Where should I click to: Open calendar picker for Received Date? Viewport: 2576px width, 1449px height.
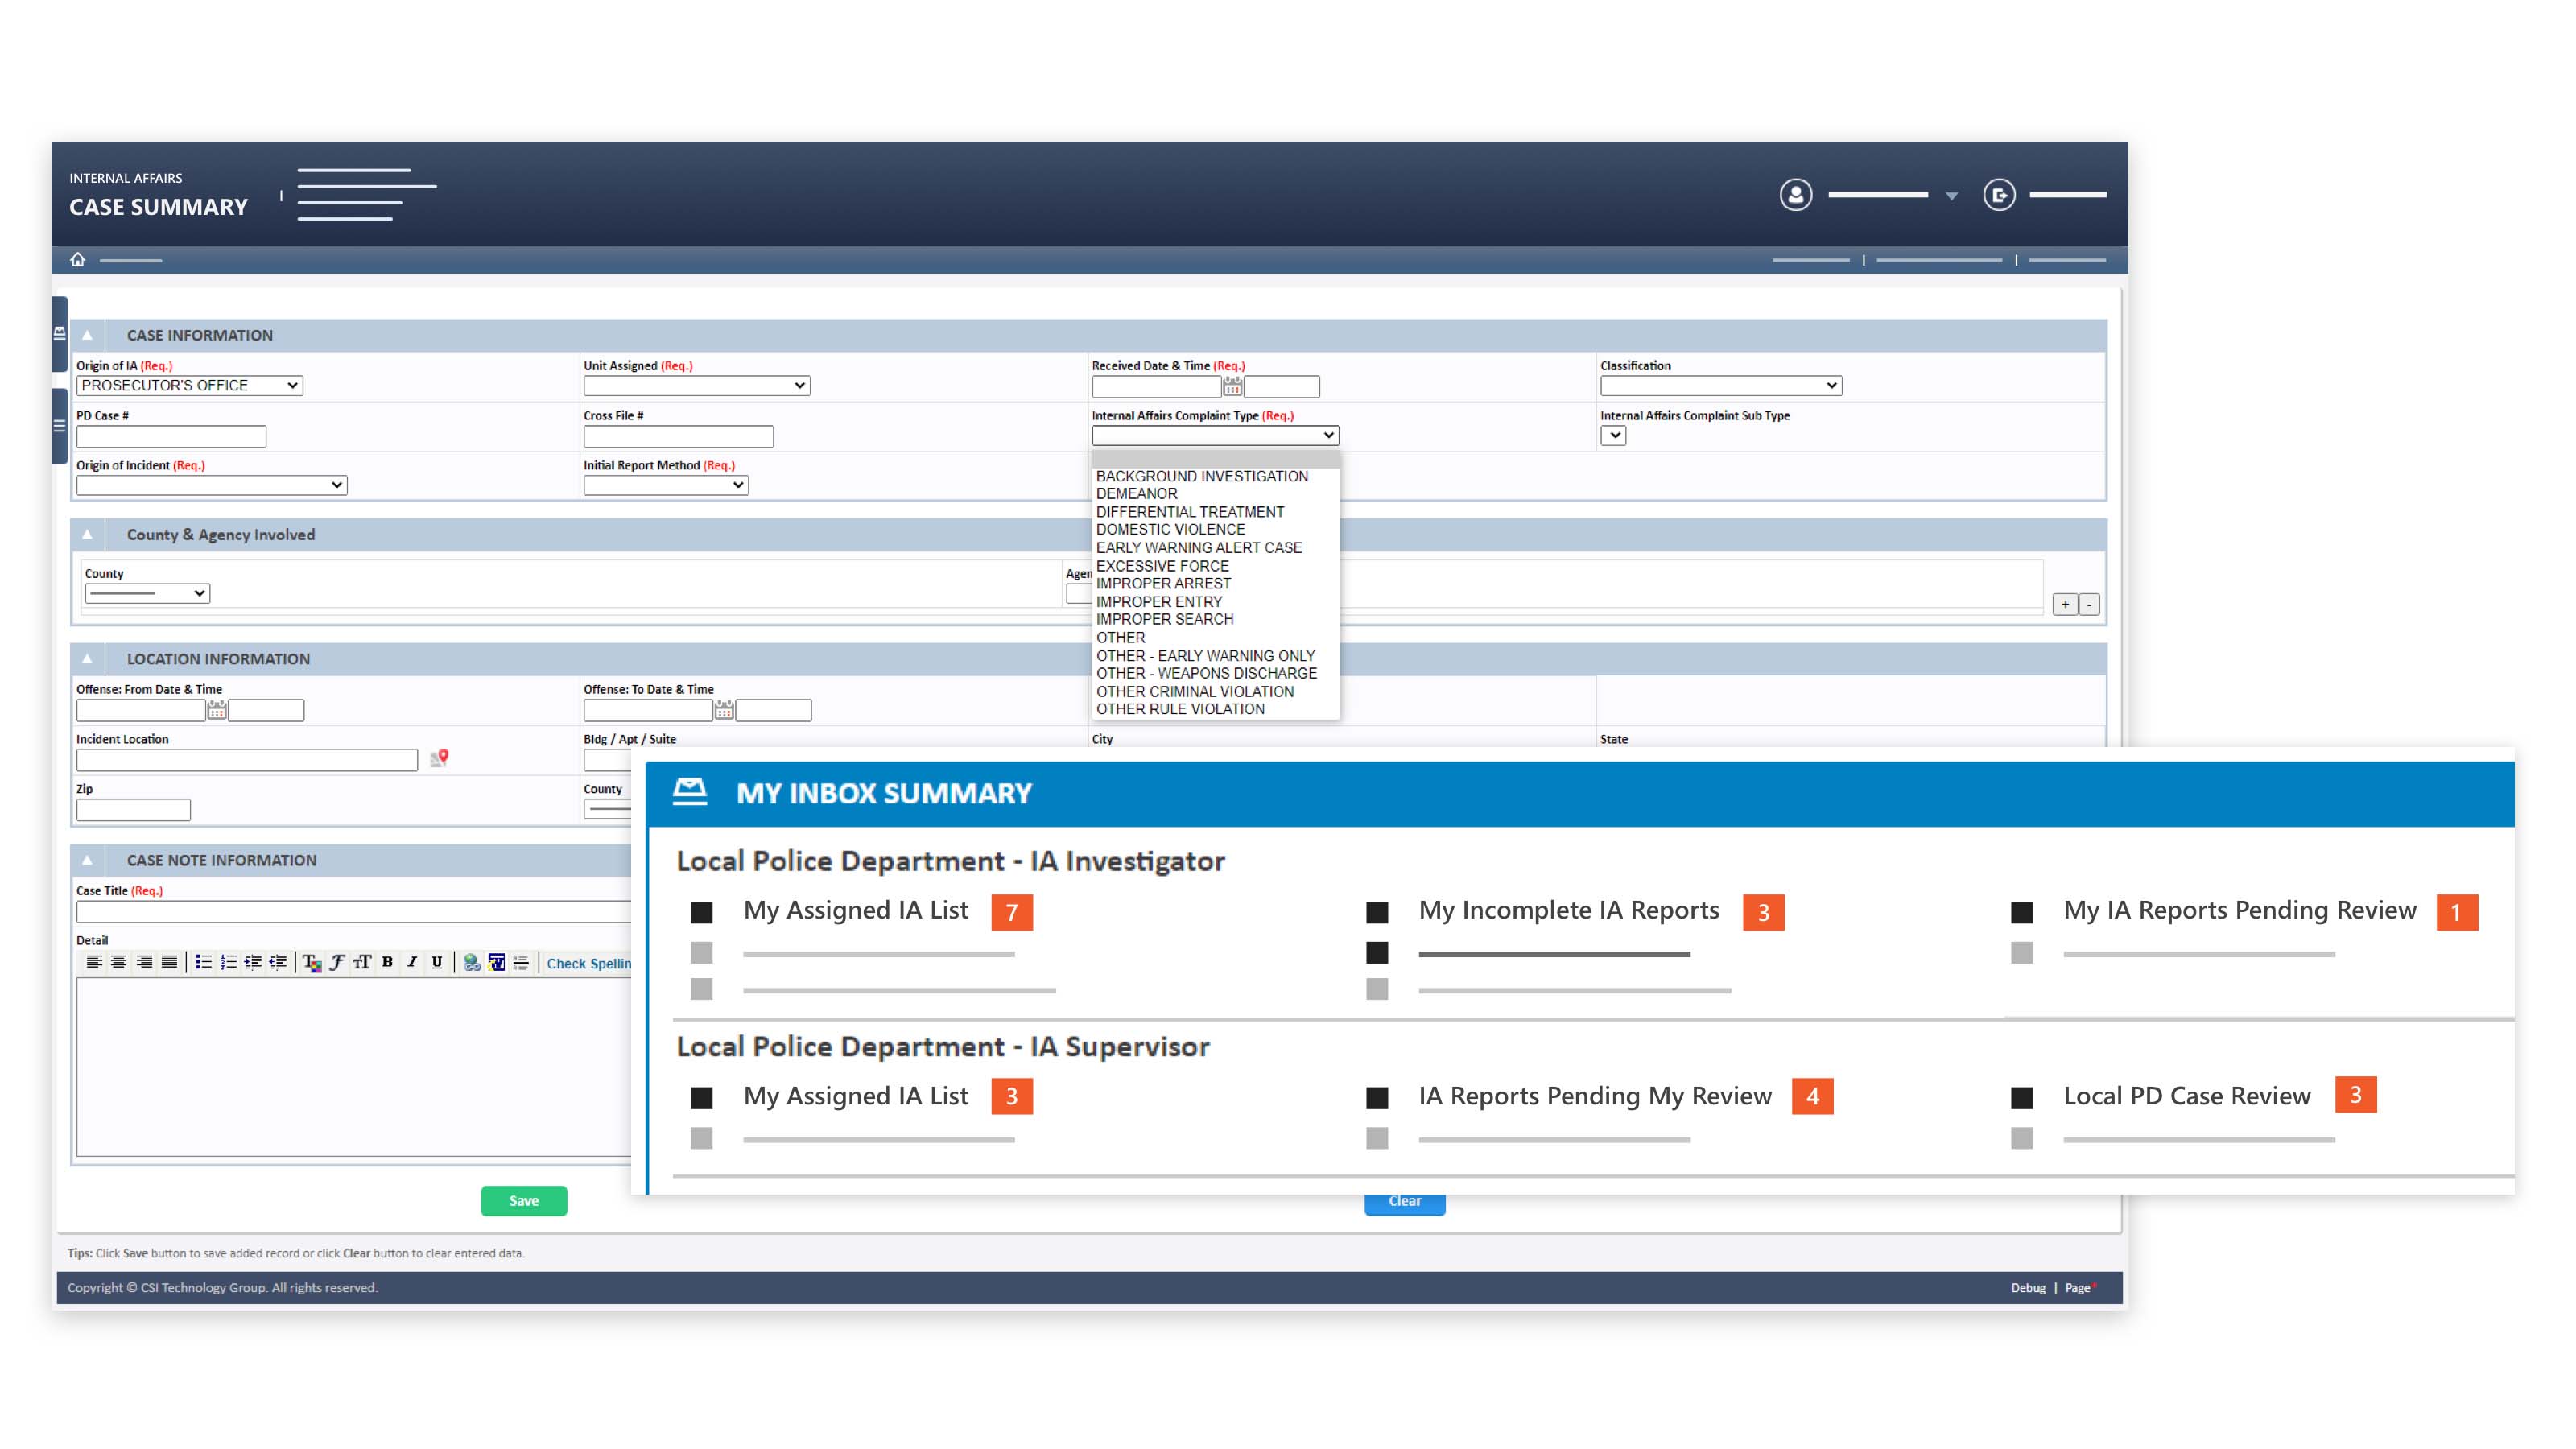[x=1232, y=386]
